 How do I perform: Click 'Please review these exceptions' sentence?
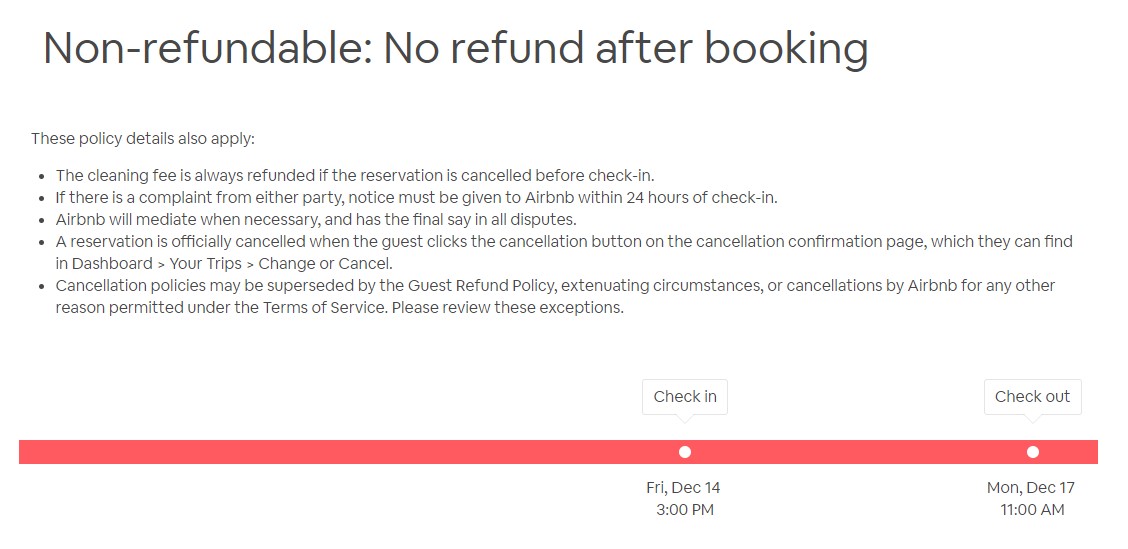(x=508, y=308)
